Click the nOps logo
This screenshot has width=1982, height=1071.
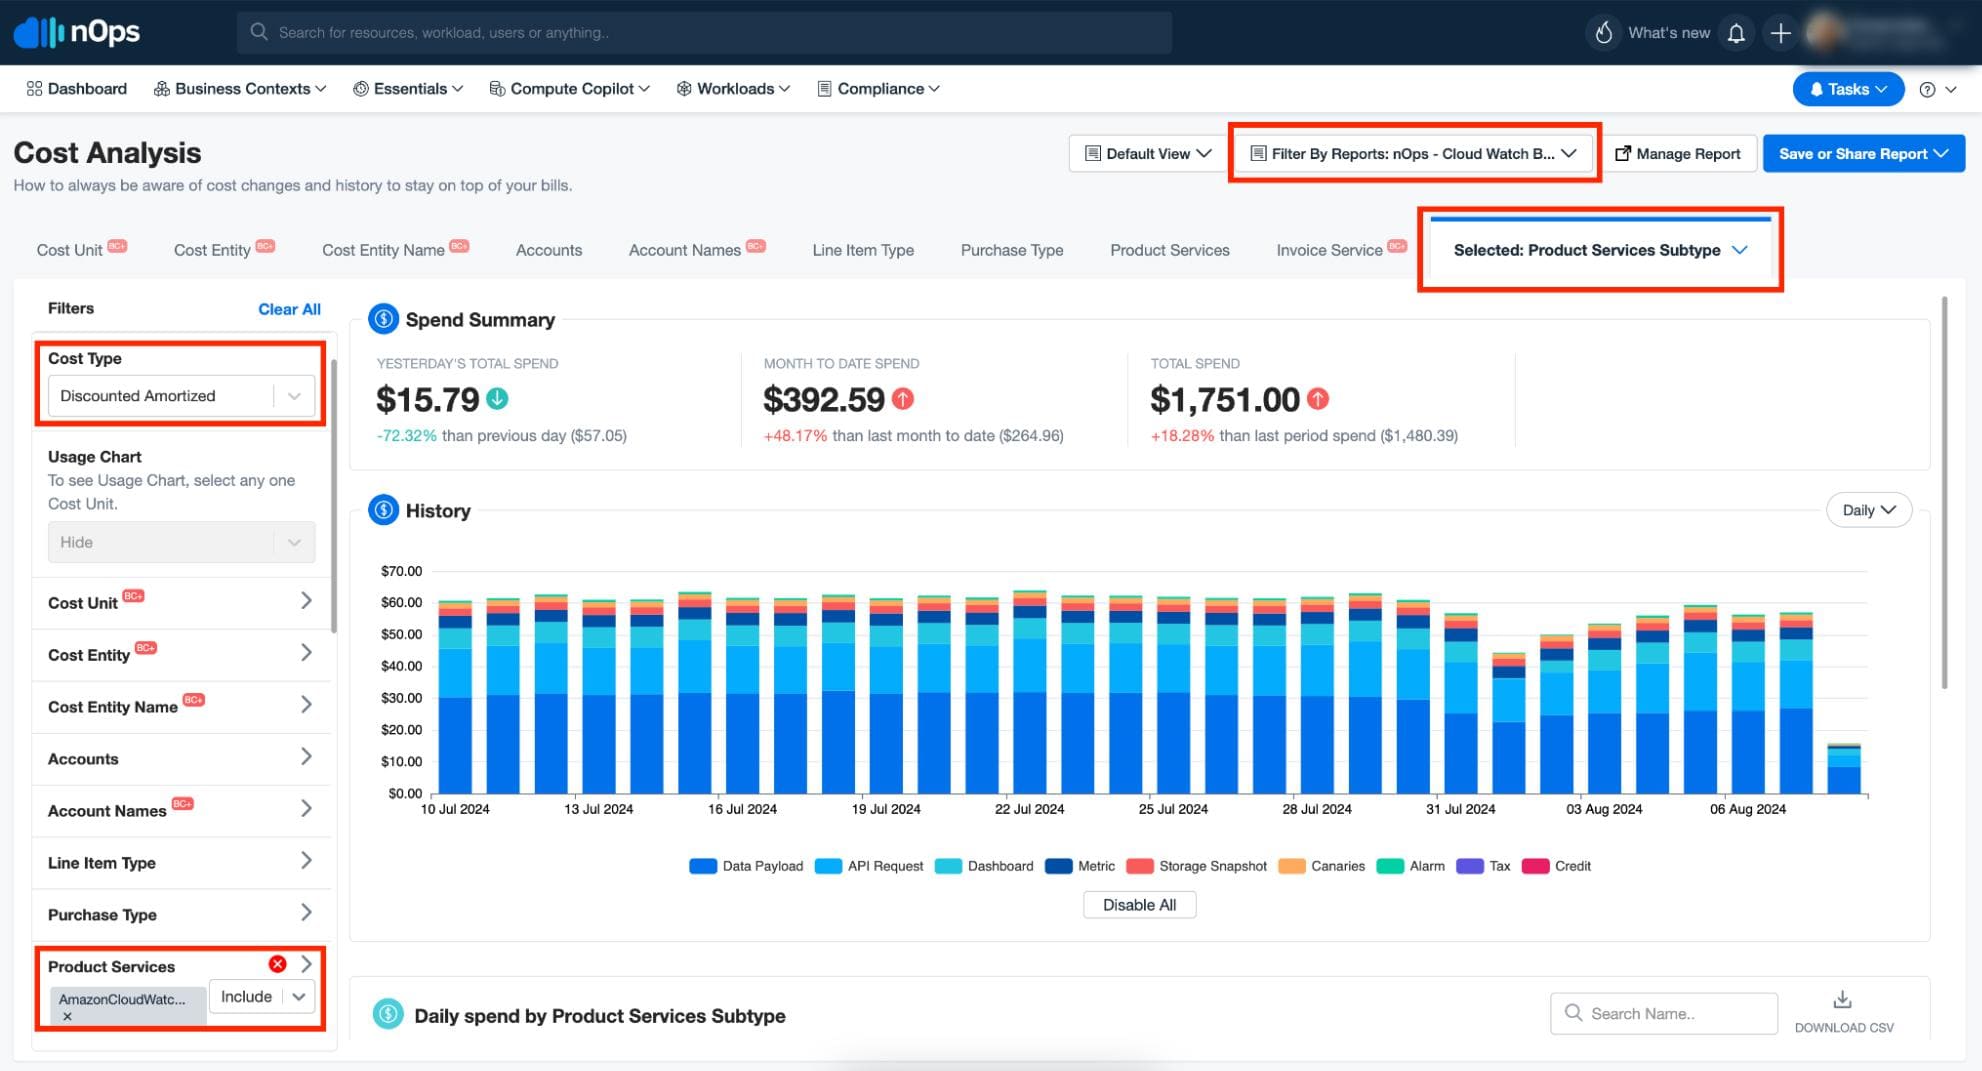tap(75, 31)
